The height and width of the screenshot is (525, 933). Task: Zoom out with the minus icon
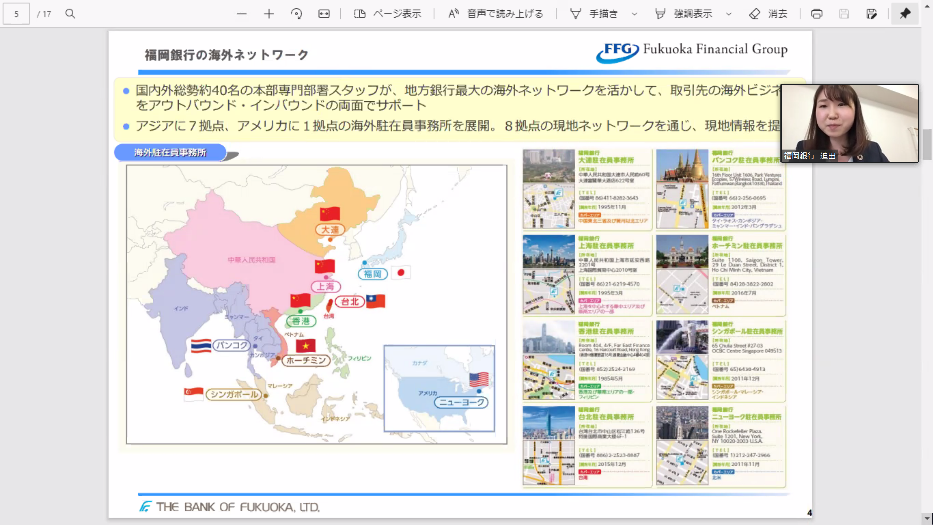(x=242, y=13)
